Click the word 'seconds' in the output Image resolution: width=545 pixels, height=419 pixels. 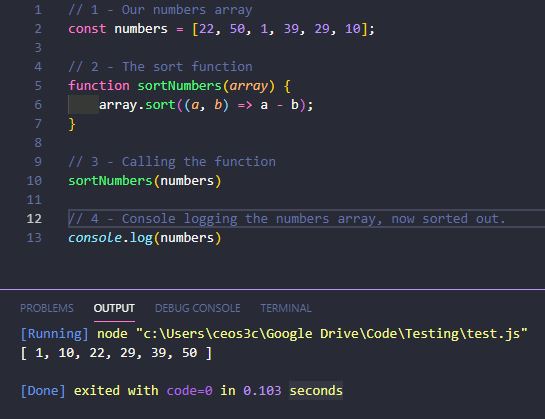[x=316, y=390]
